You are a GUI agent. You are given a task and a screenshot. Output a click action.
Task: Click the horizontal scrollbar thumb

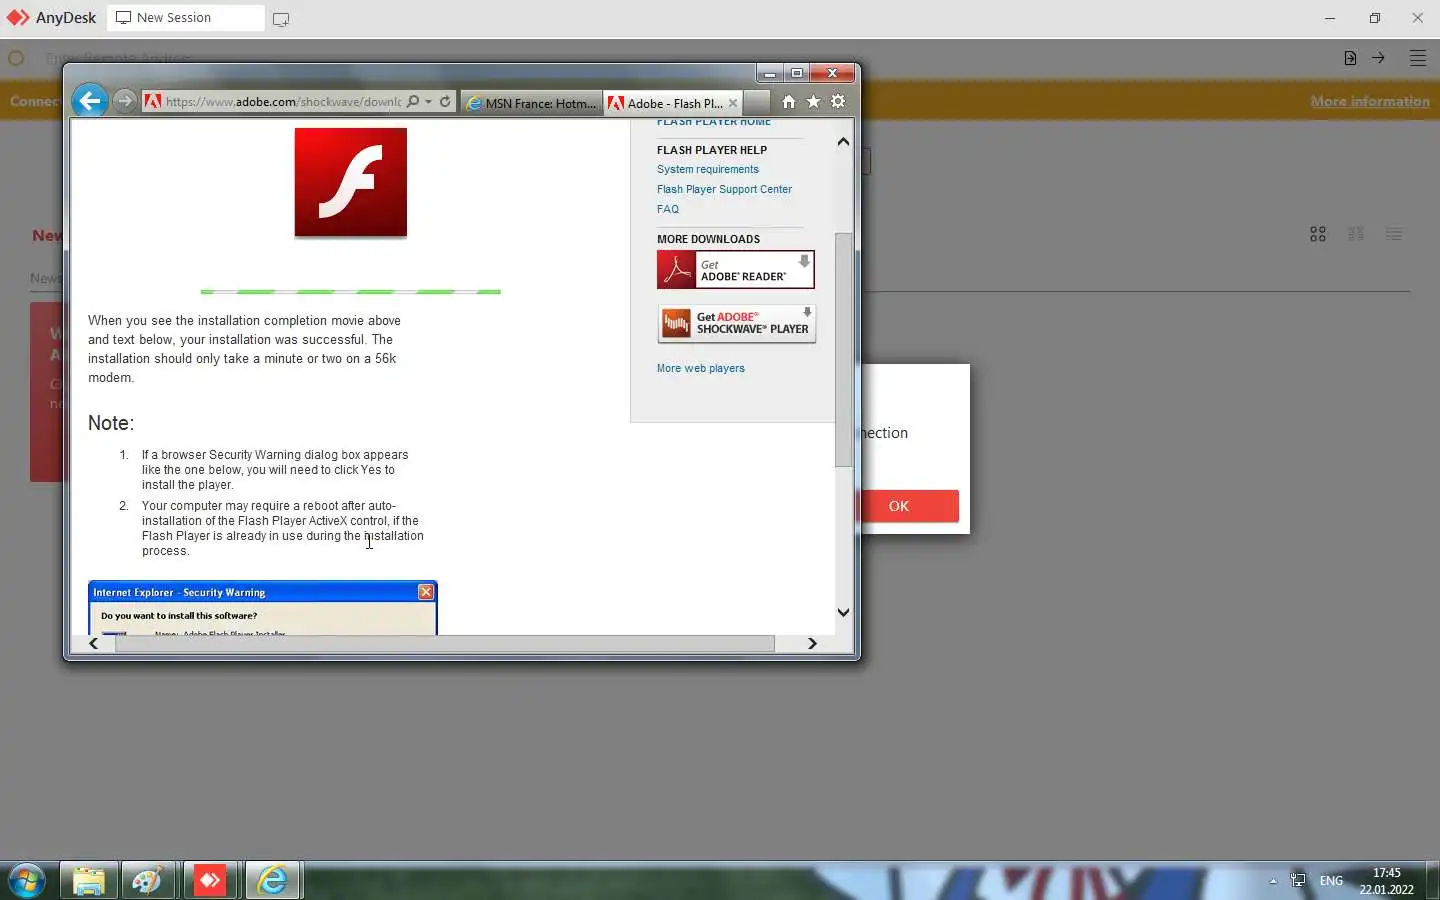[x=445, y=644]
